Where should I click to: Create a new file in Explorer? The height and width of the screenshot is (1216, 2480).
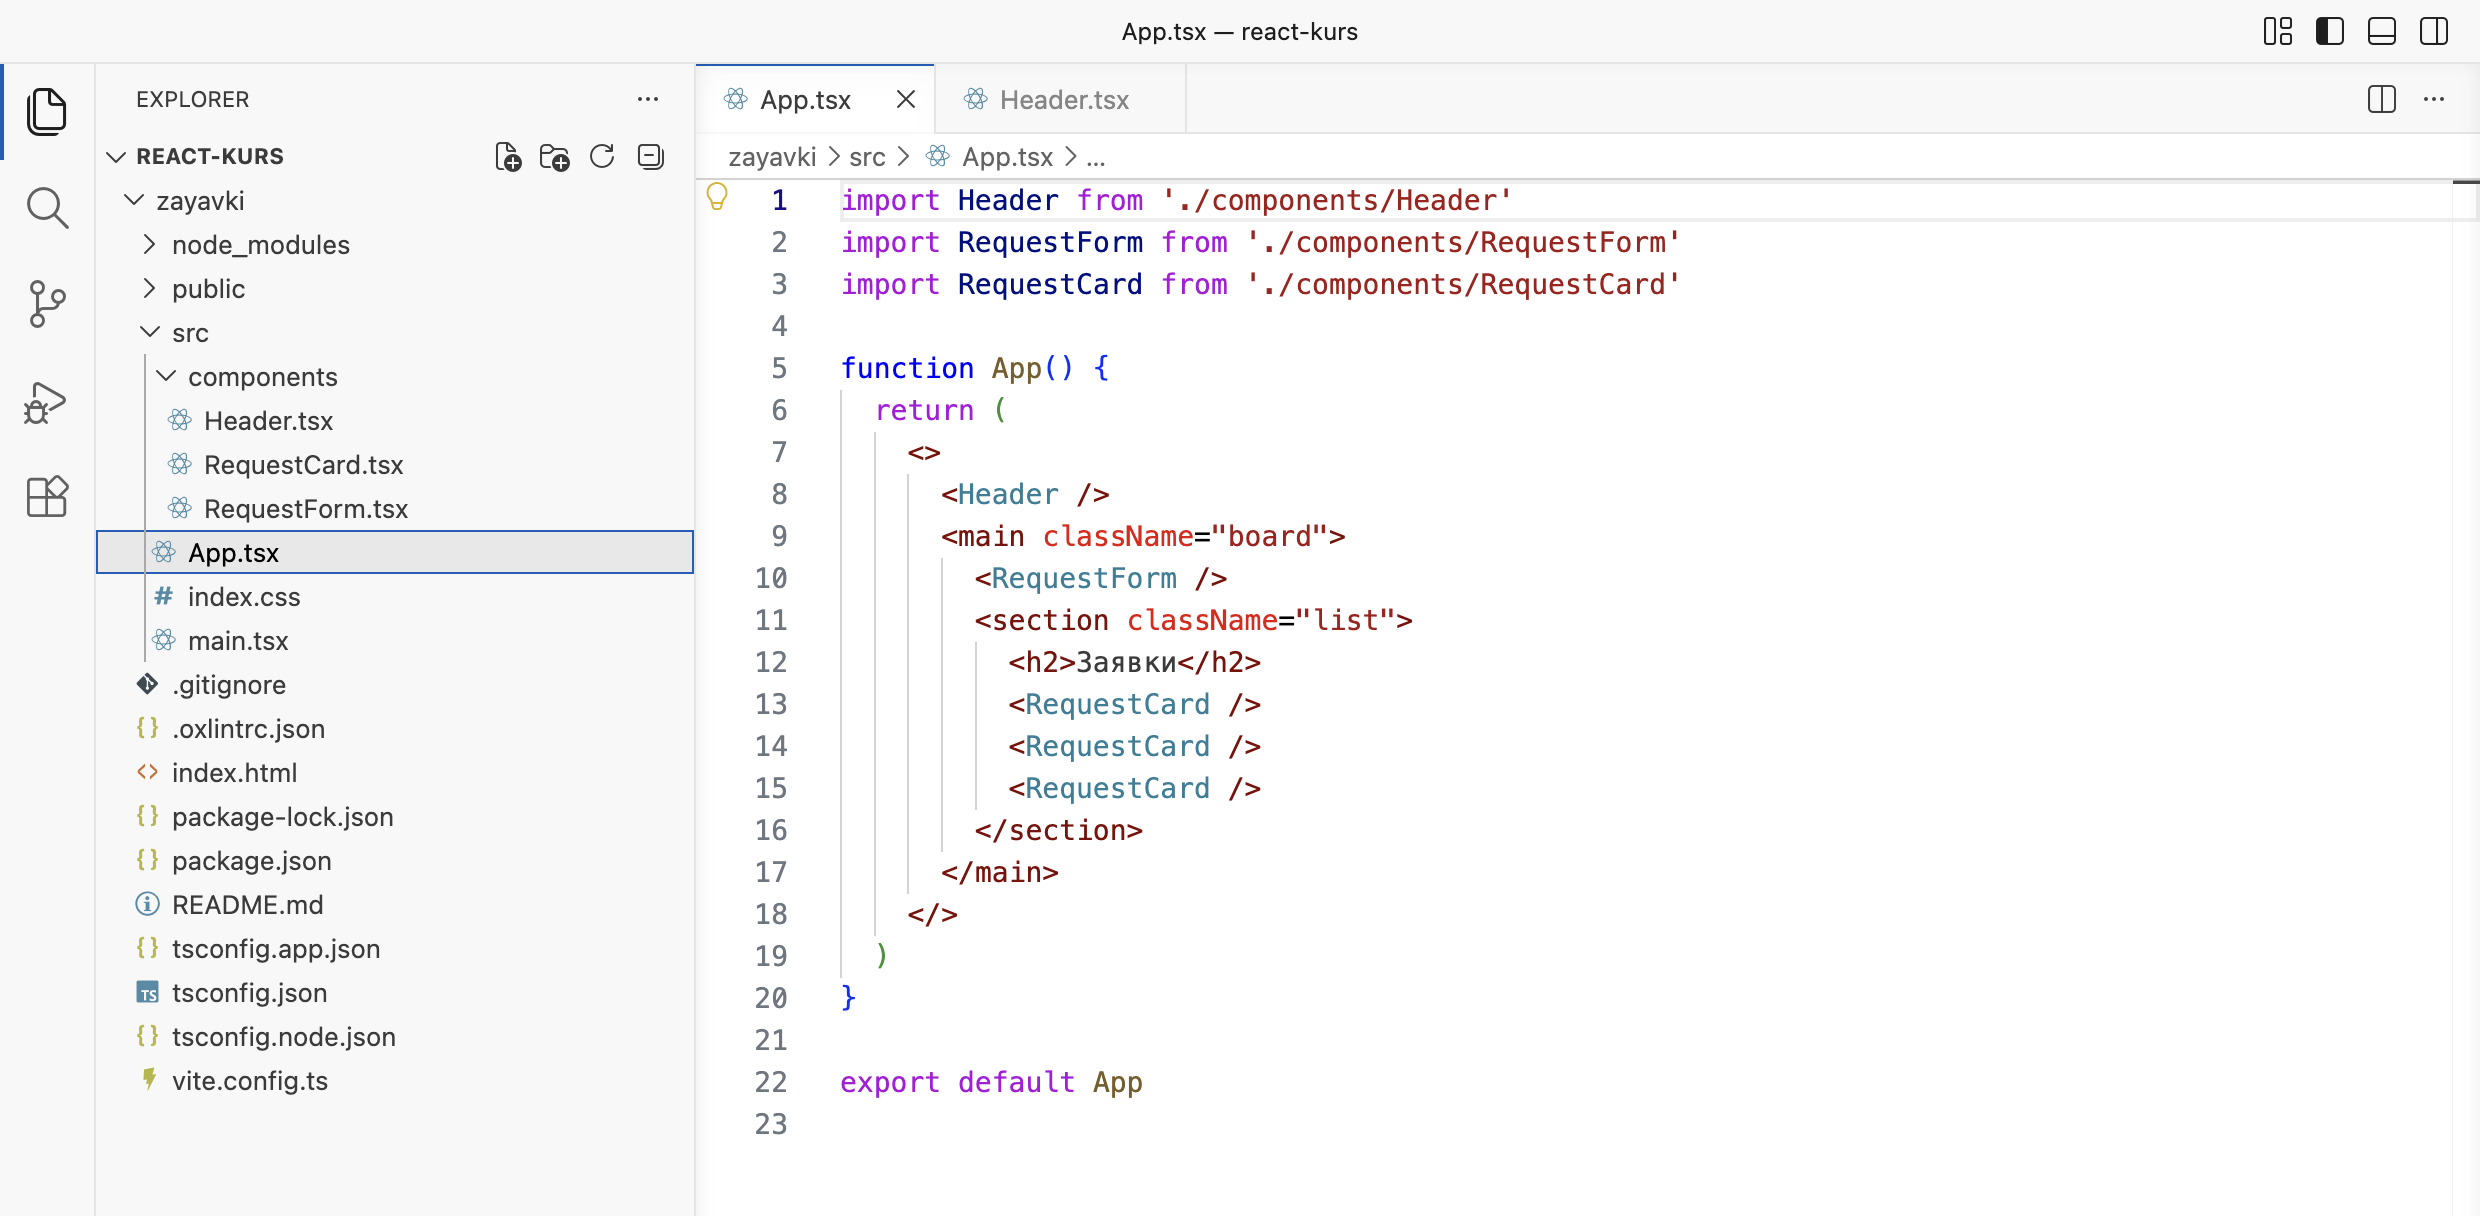(x=508, y=157)
